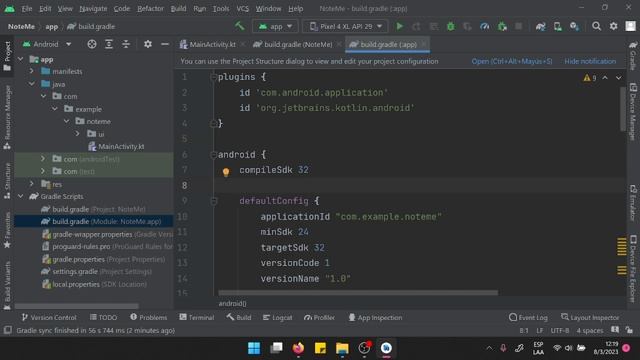640x360 pixels.
Task: Click Expand All icon in Project panel
Action: (x=109, y=44)
